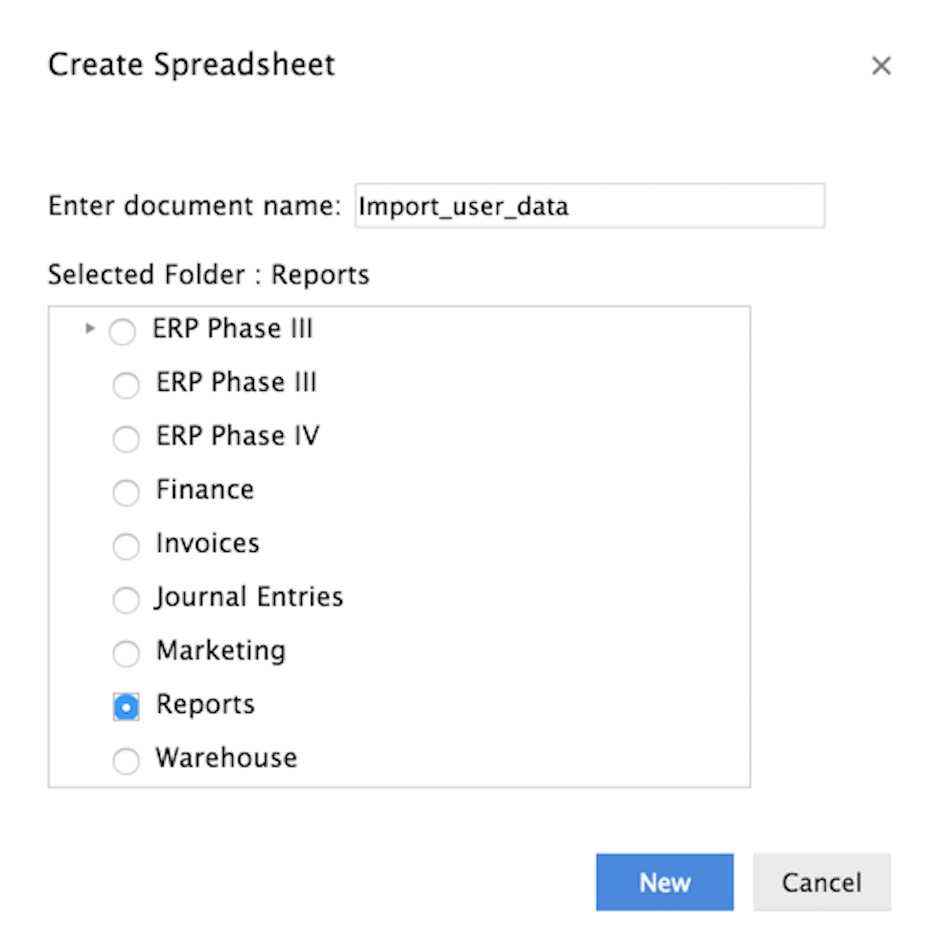Click the document name input field
Viewport: 942px width, 936px height.
tap(589, 206)
